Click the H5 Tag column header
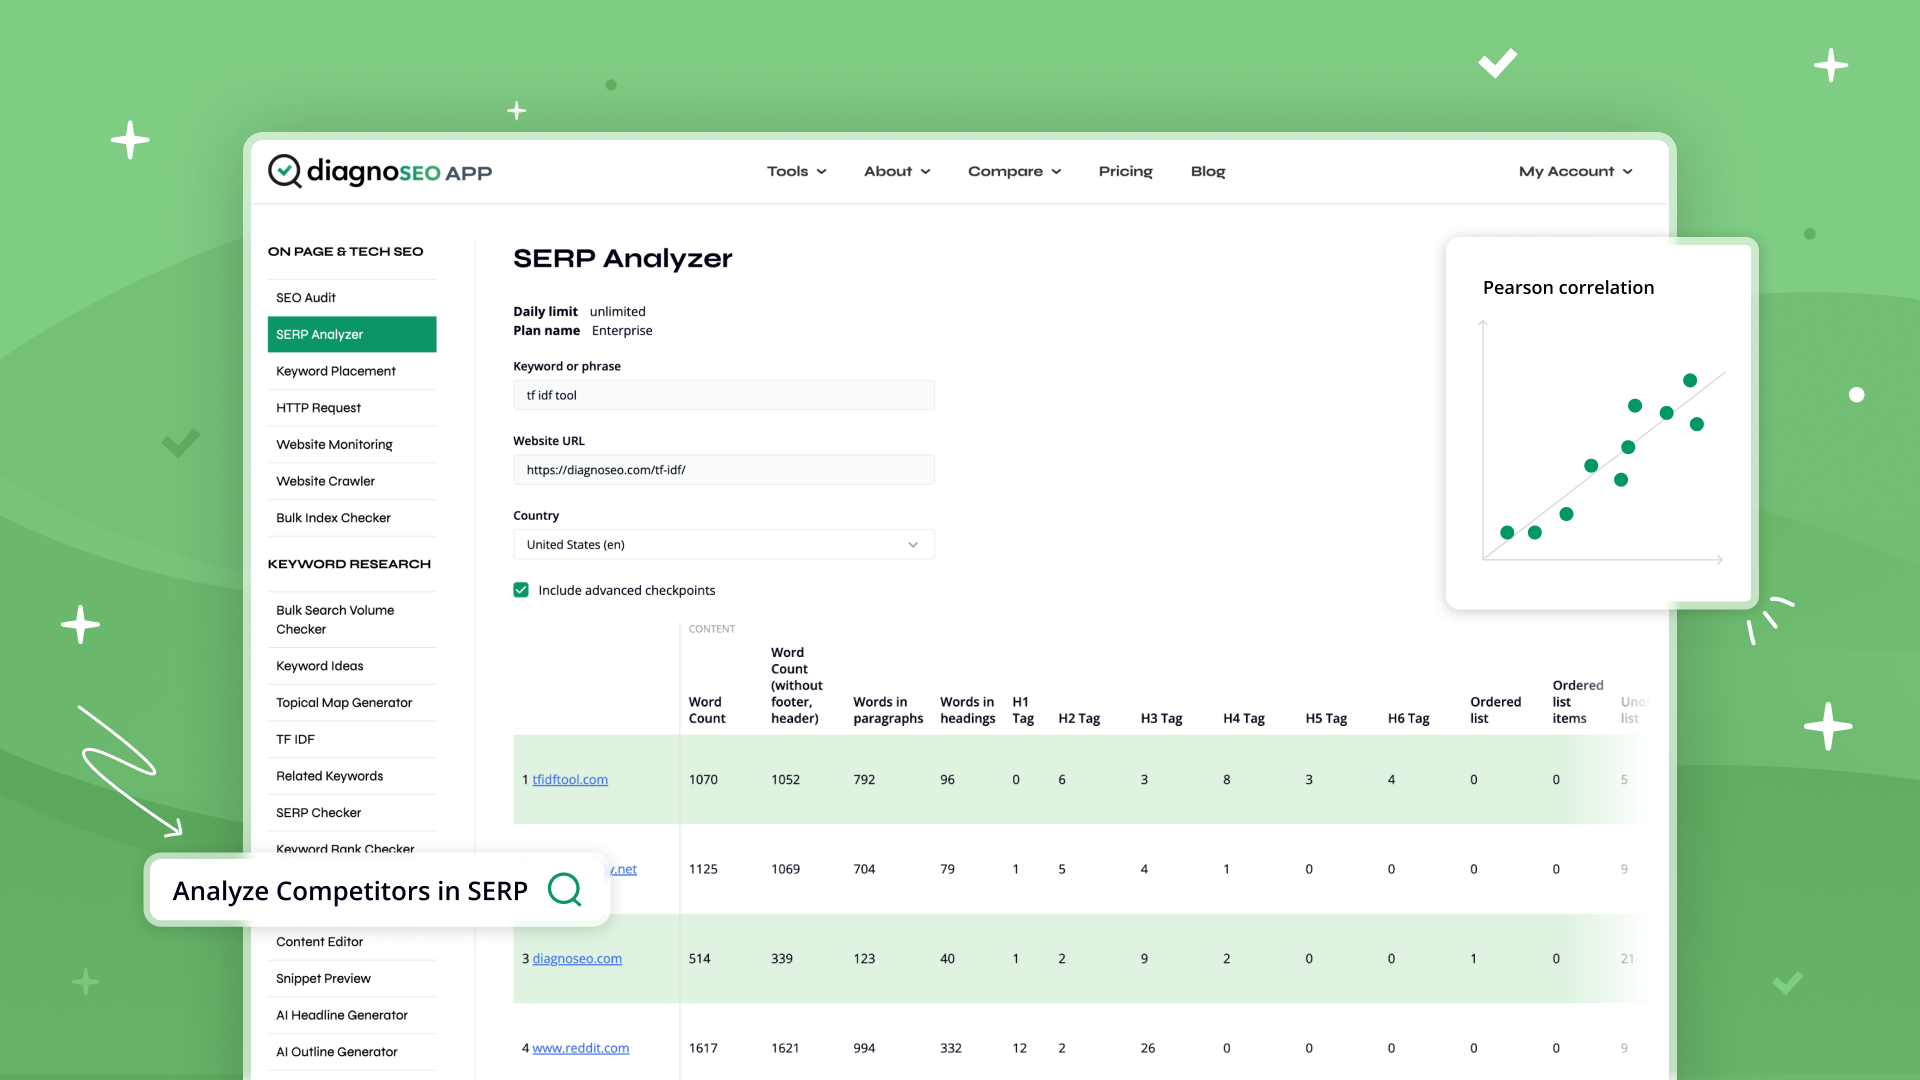The height and width of the screenshot is (1080, 1920). click(1326, 719)
